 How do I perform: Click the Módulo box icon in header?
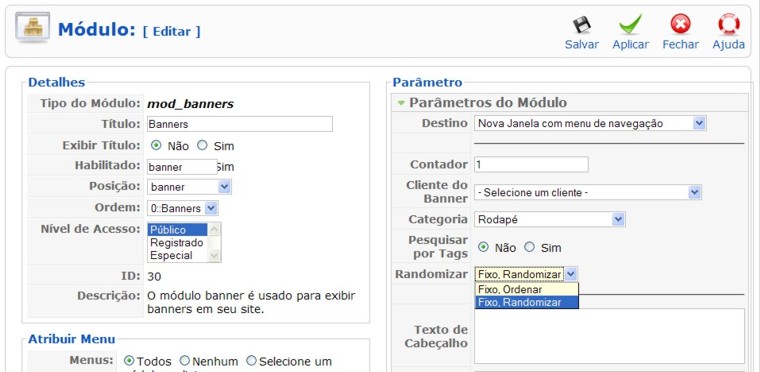pyautogui.click(x=32, y=27)
